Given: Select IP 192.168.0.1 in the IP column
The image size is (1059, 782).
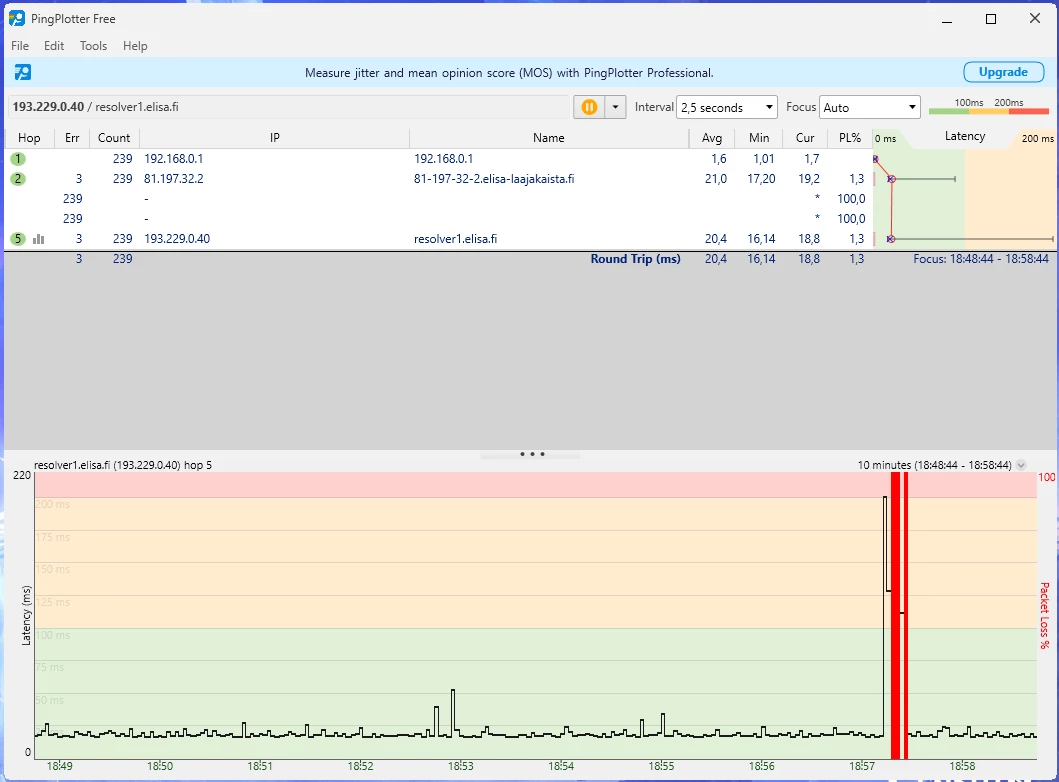Looking at the screenshot, I should point(174,159).
